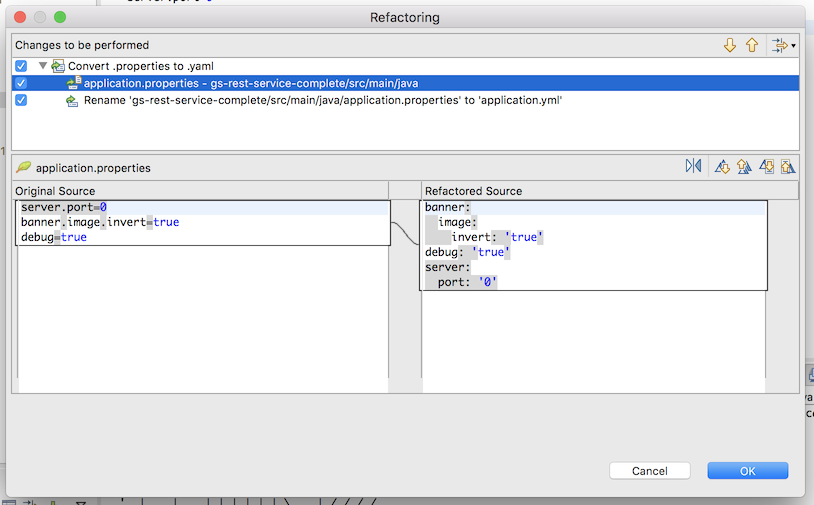This screenshot has width=814, height=505.
Task: Click the application.properties file change icon
Action: click(x=74, y=83)
